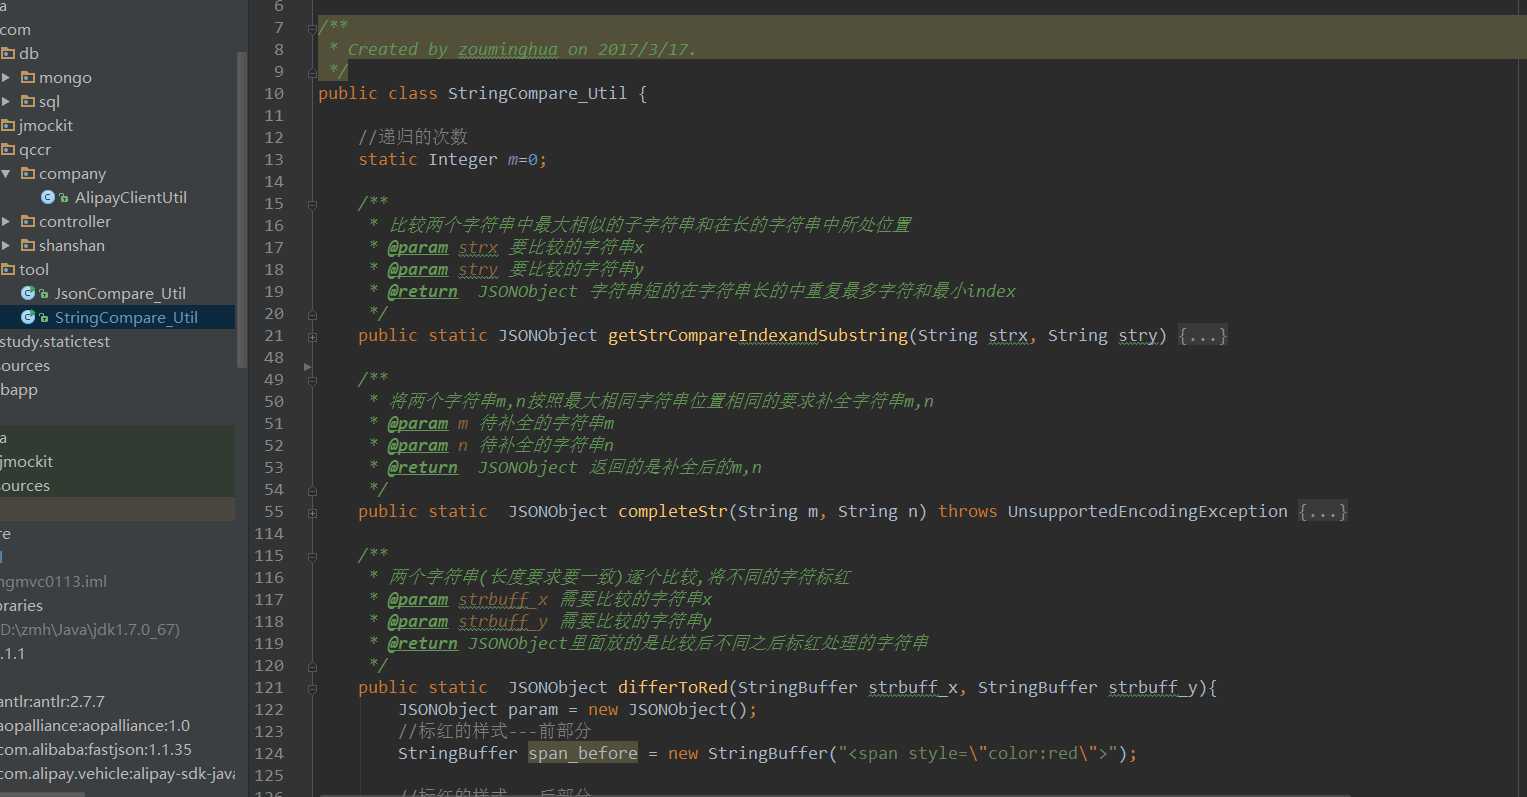
Task: Click the controller package folder icon
Action: 28,221
